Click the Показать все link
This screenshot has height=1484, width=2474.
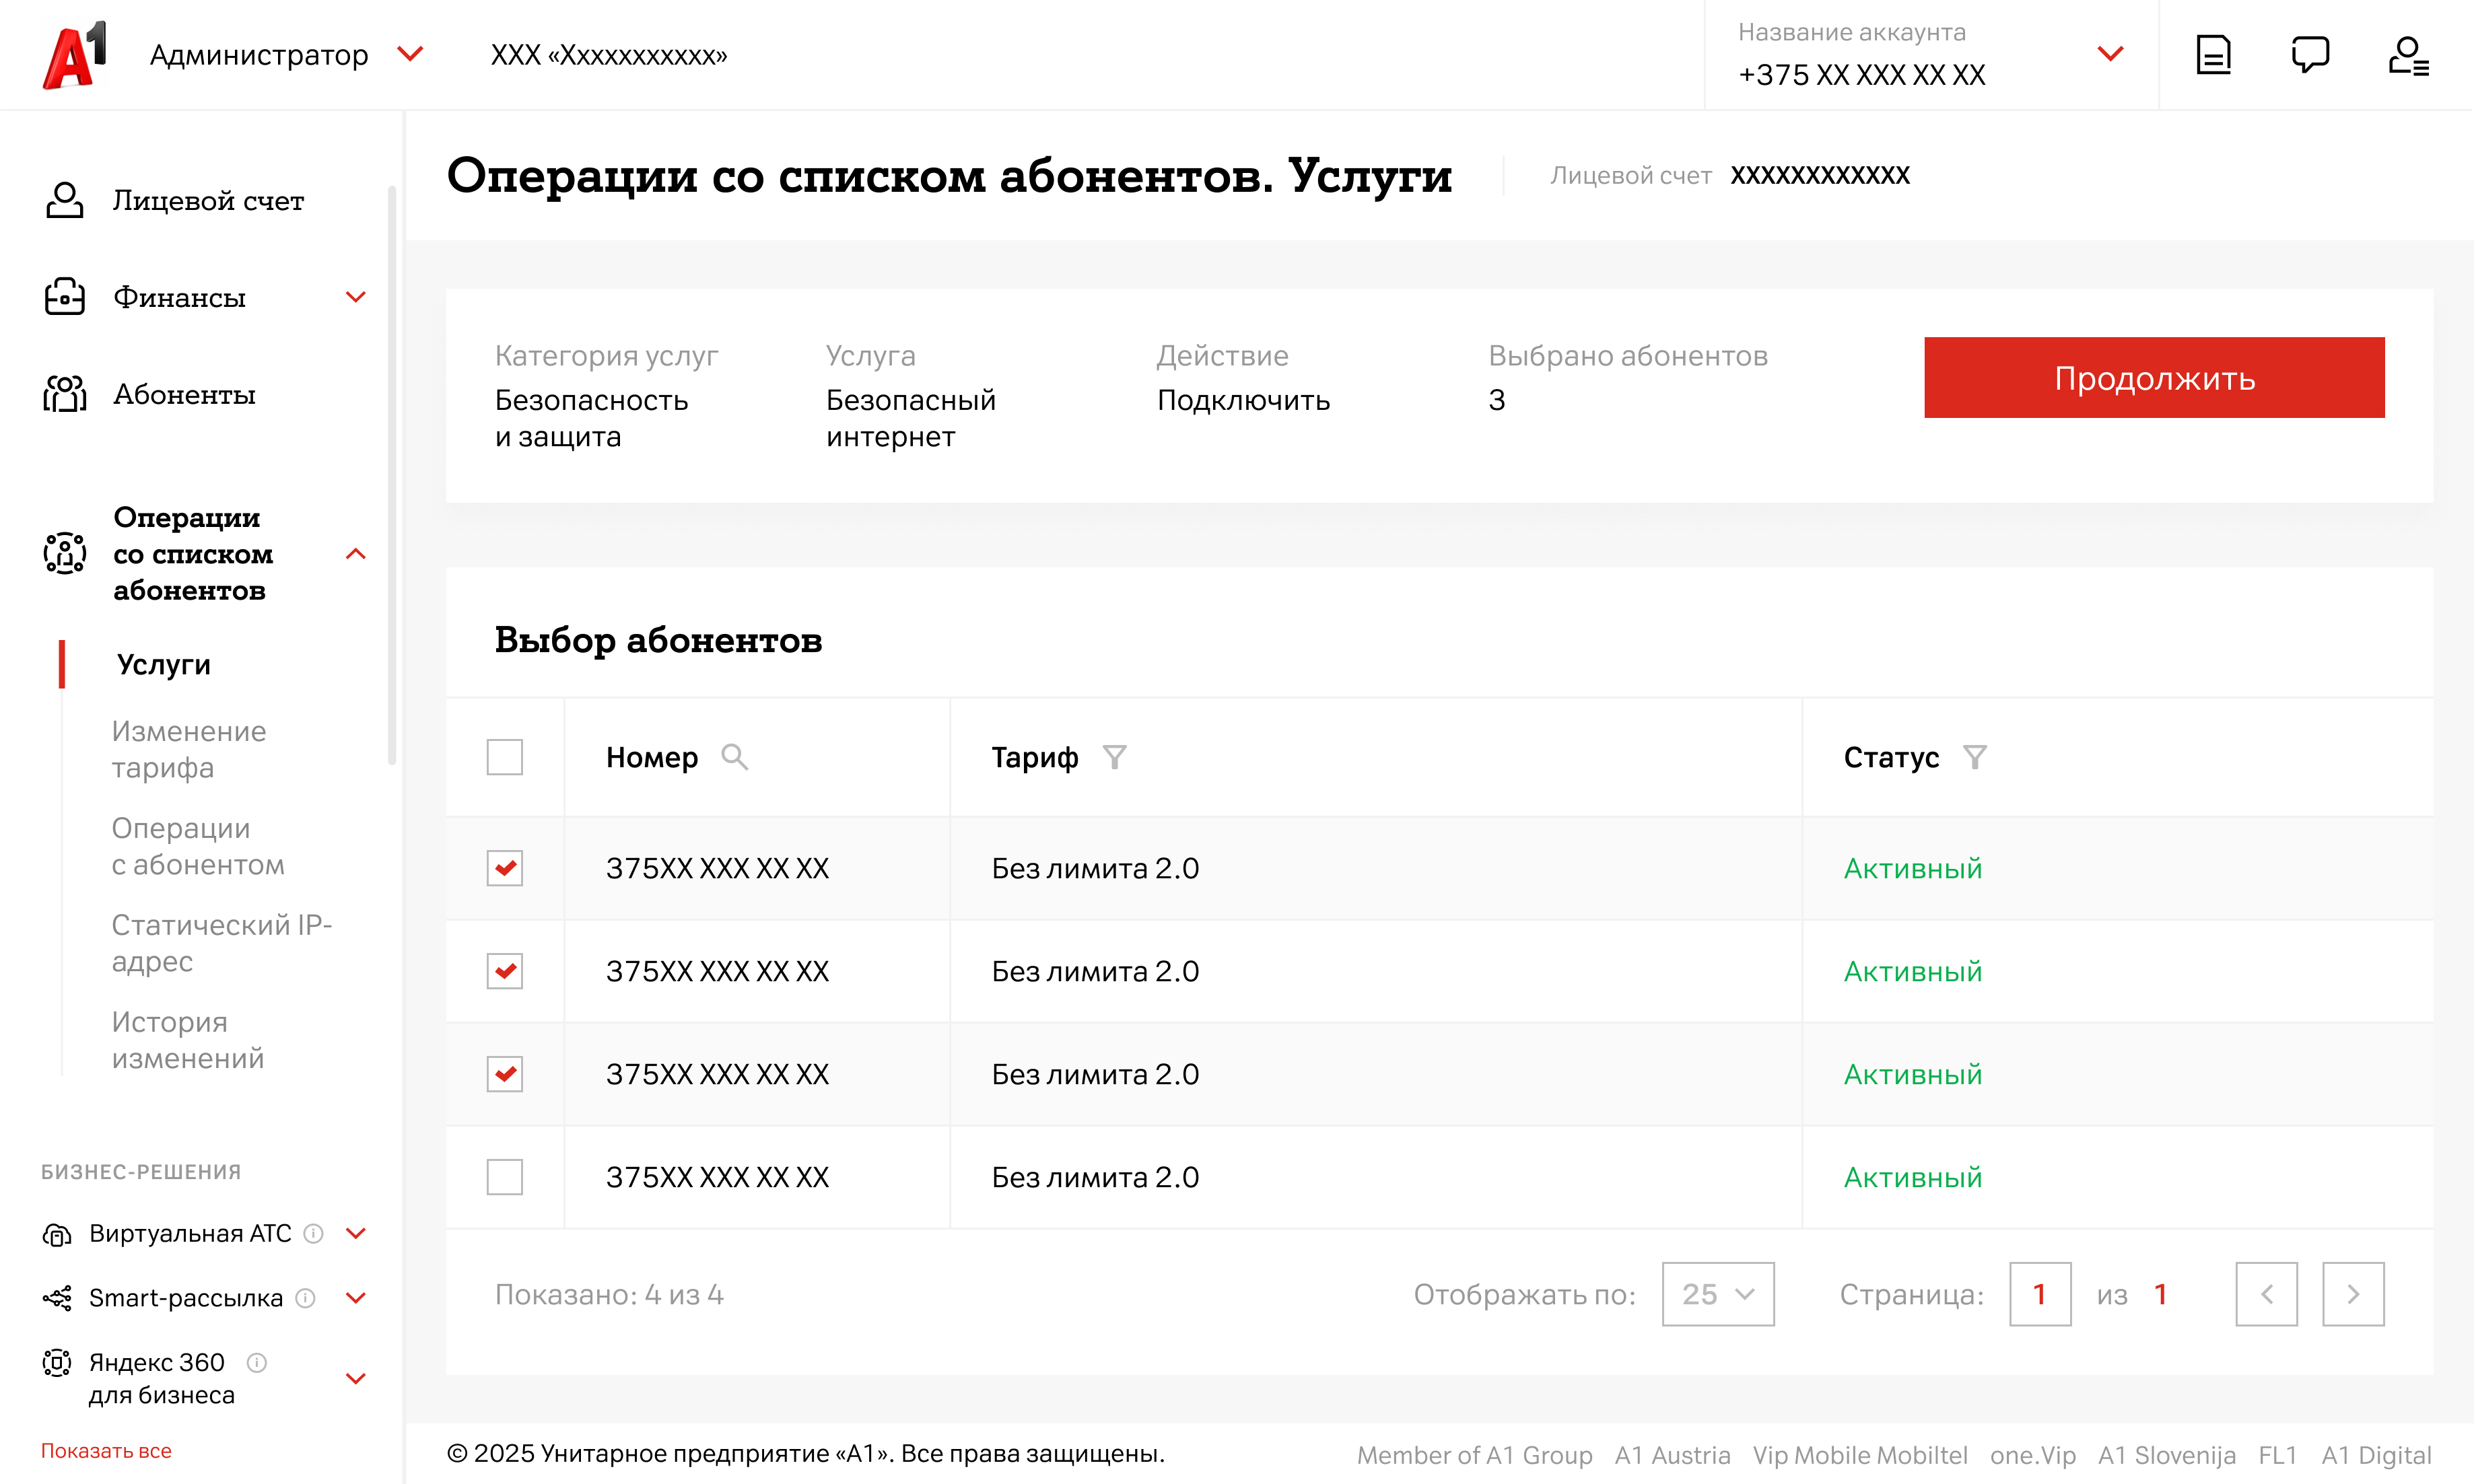[106, 1451]
